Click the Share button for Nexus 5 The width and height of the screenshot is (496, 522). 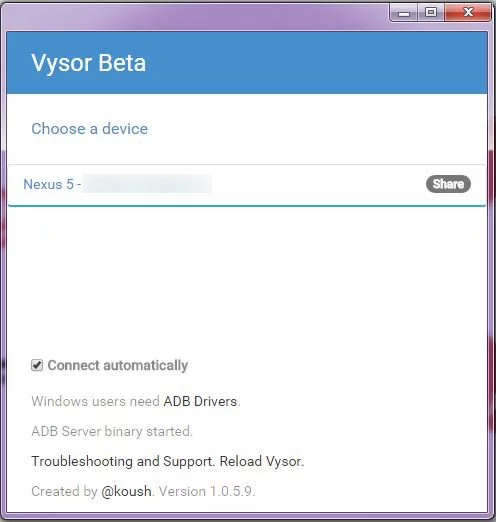point(448,184)
